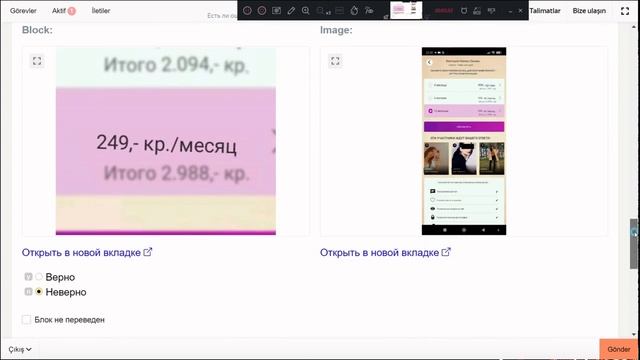640x360 pixels.
Task: Click the V hotkey badge beside Верно
Action: [28, 277]
